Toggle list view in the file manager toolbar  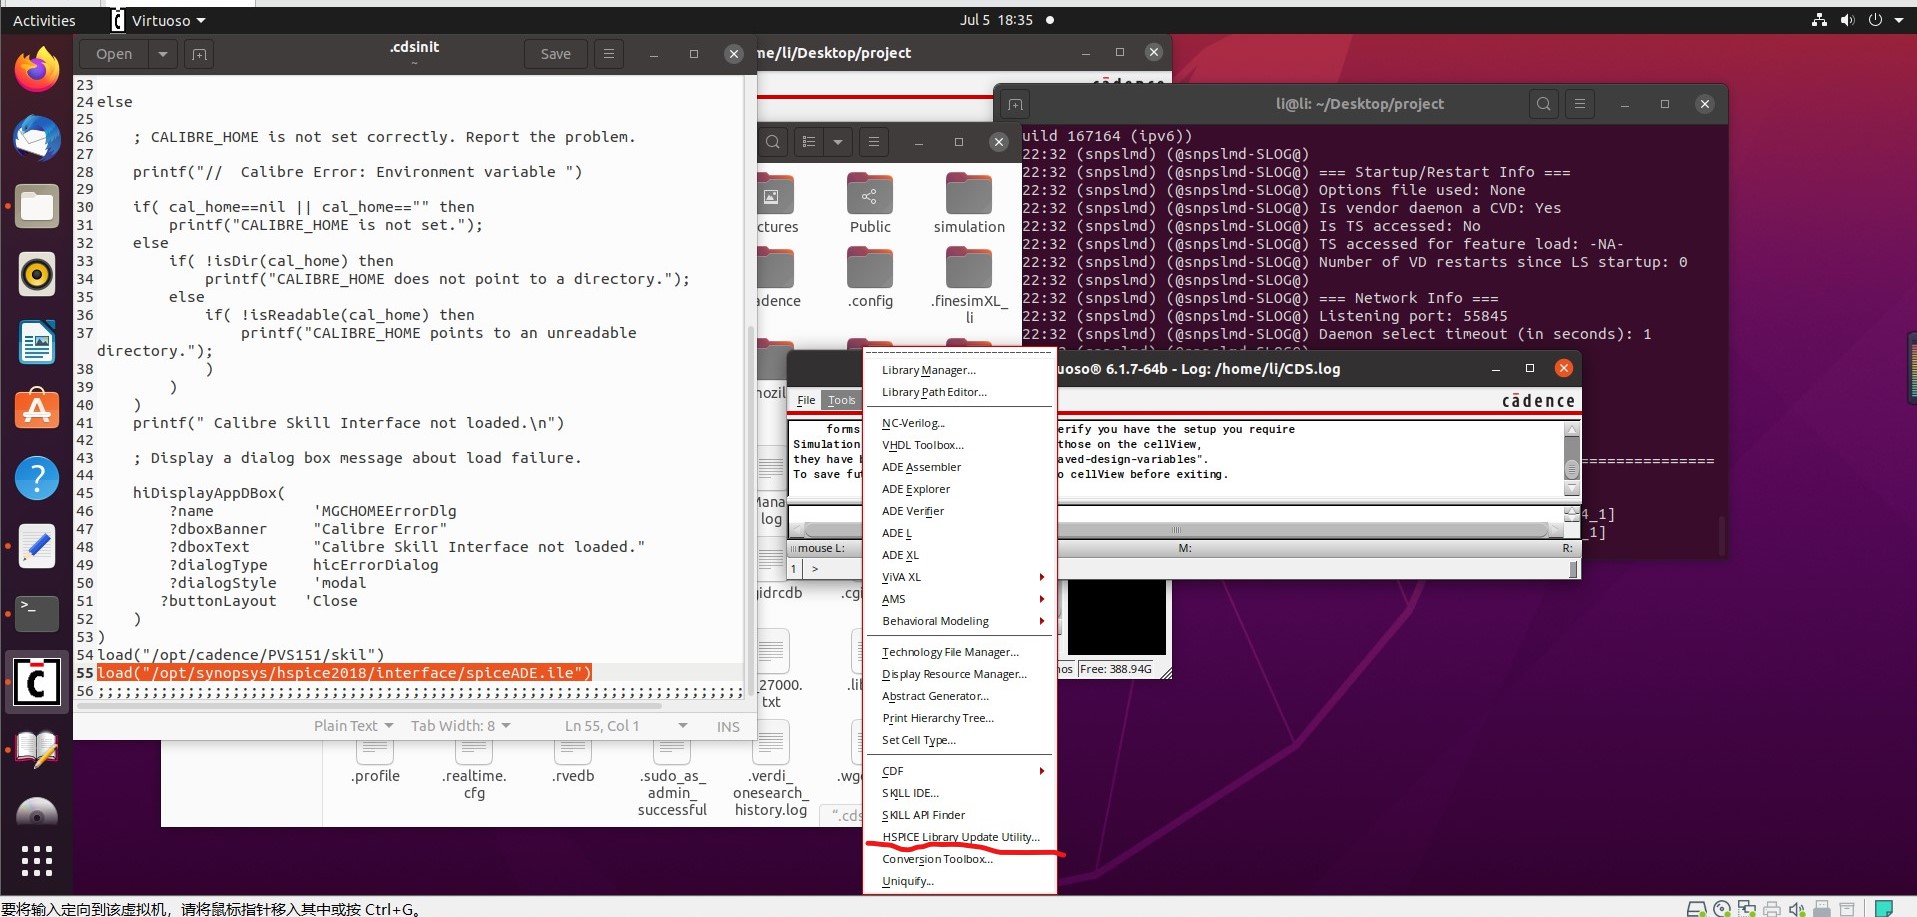pyautogui.click(x=808, y=142)
